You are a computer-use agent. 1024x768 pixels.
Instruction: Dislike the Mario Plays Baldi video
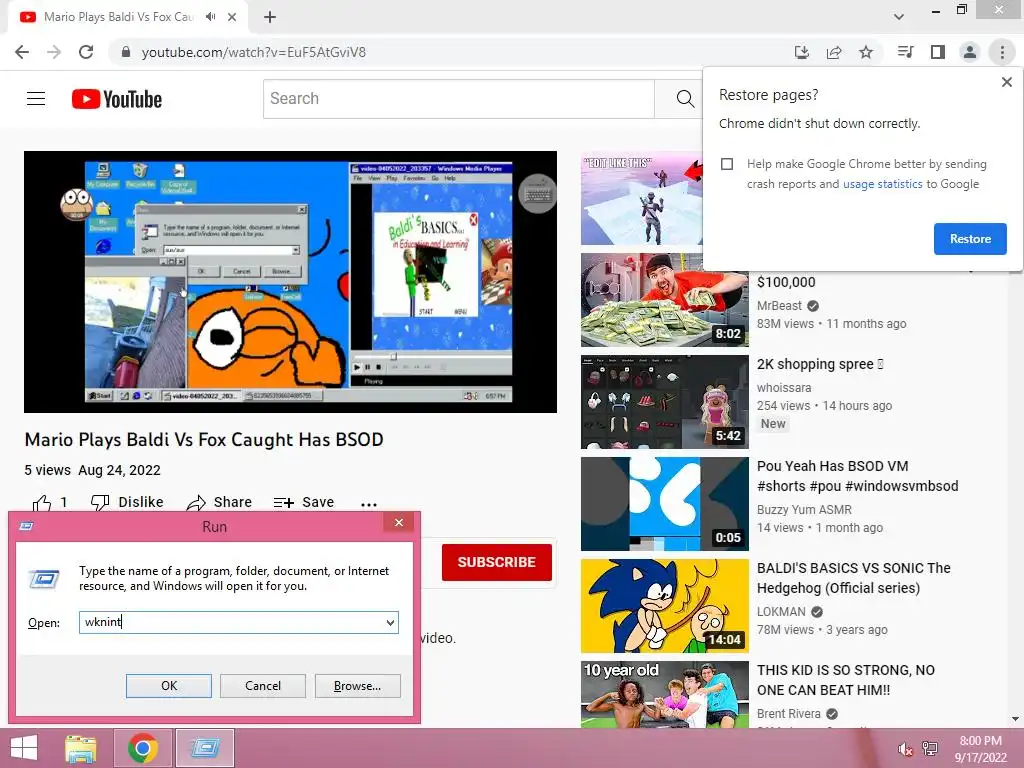(127, 502)
